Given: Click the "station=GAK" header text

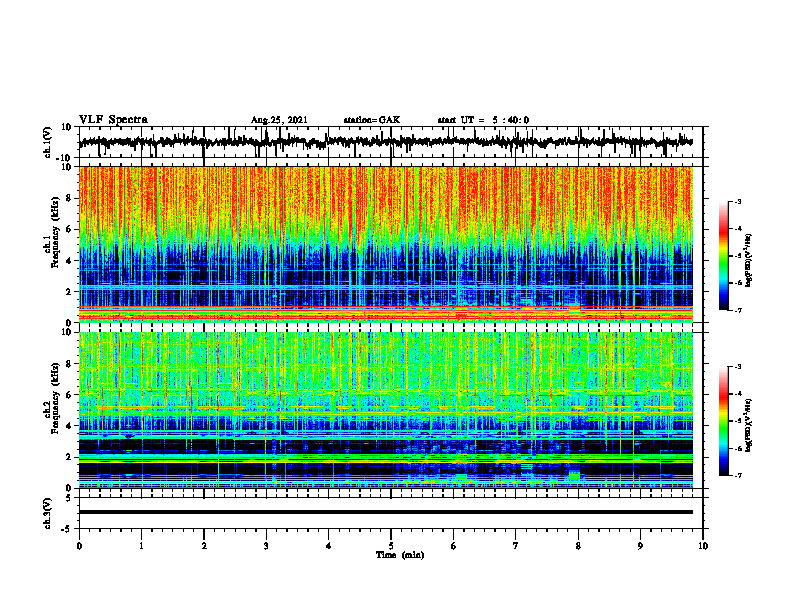Looking at the screenshot, I should (x=372, y=120).
